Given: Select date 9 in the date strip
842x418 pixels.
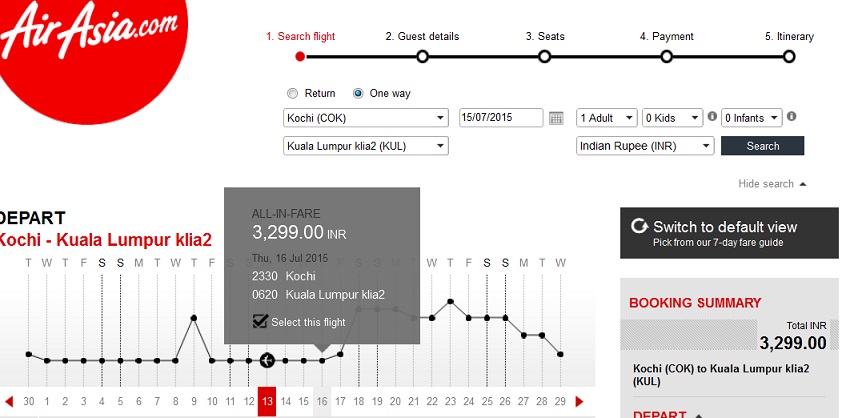Looking at the screenshot, I should point(194,401).
